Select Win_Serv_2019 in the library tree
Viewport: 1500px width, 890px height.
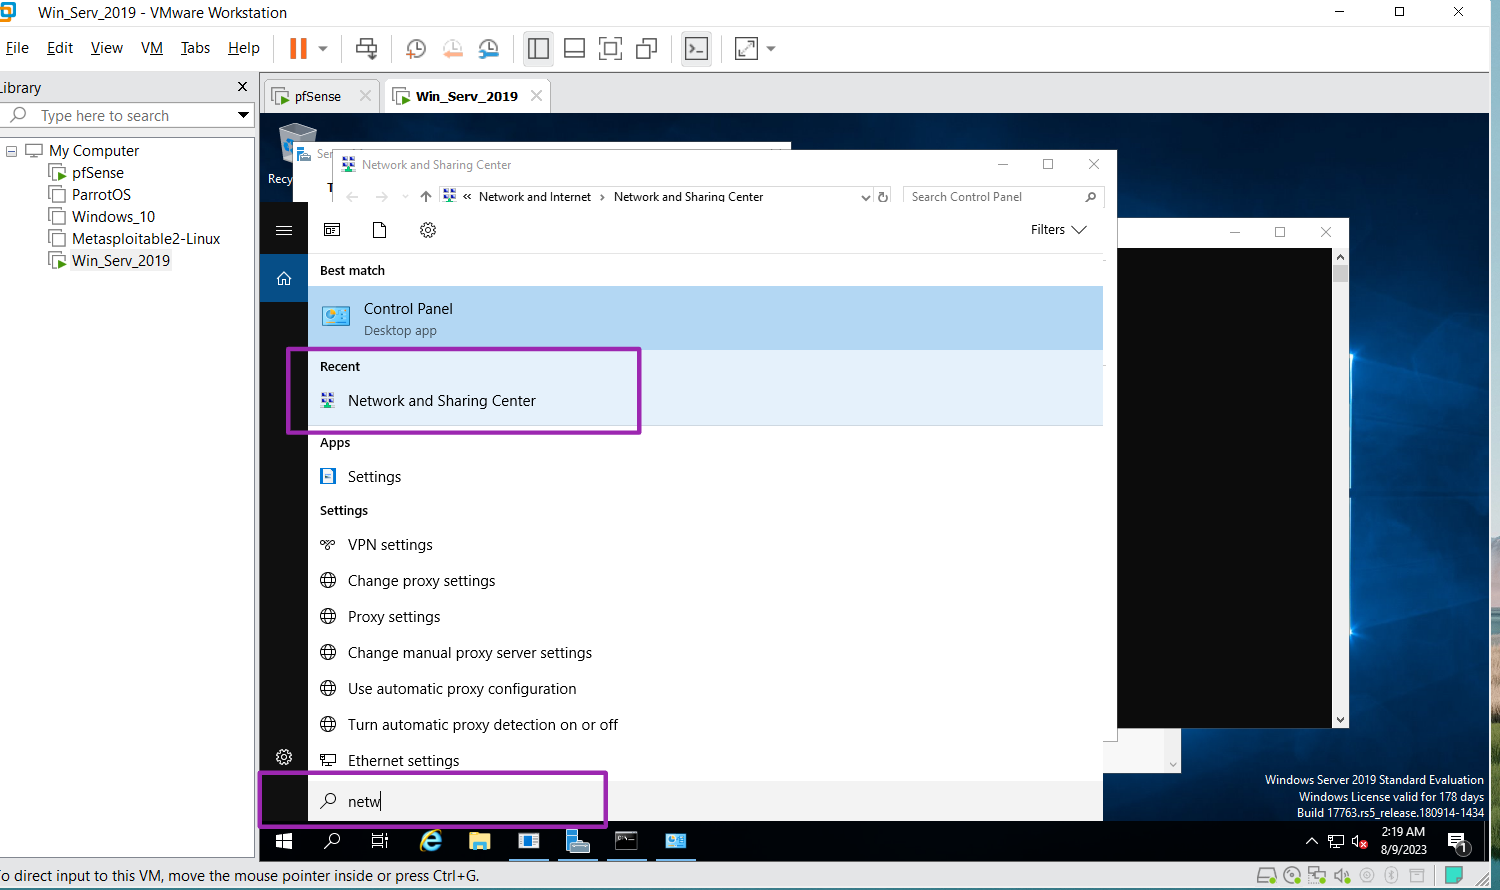[121, 261]
